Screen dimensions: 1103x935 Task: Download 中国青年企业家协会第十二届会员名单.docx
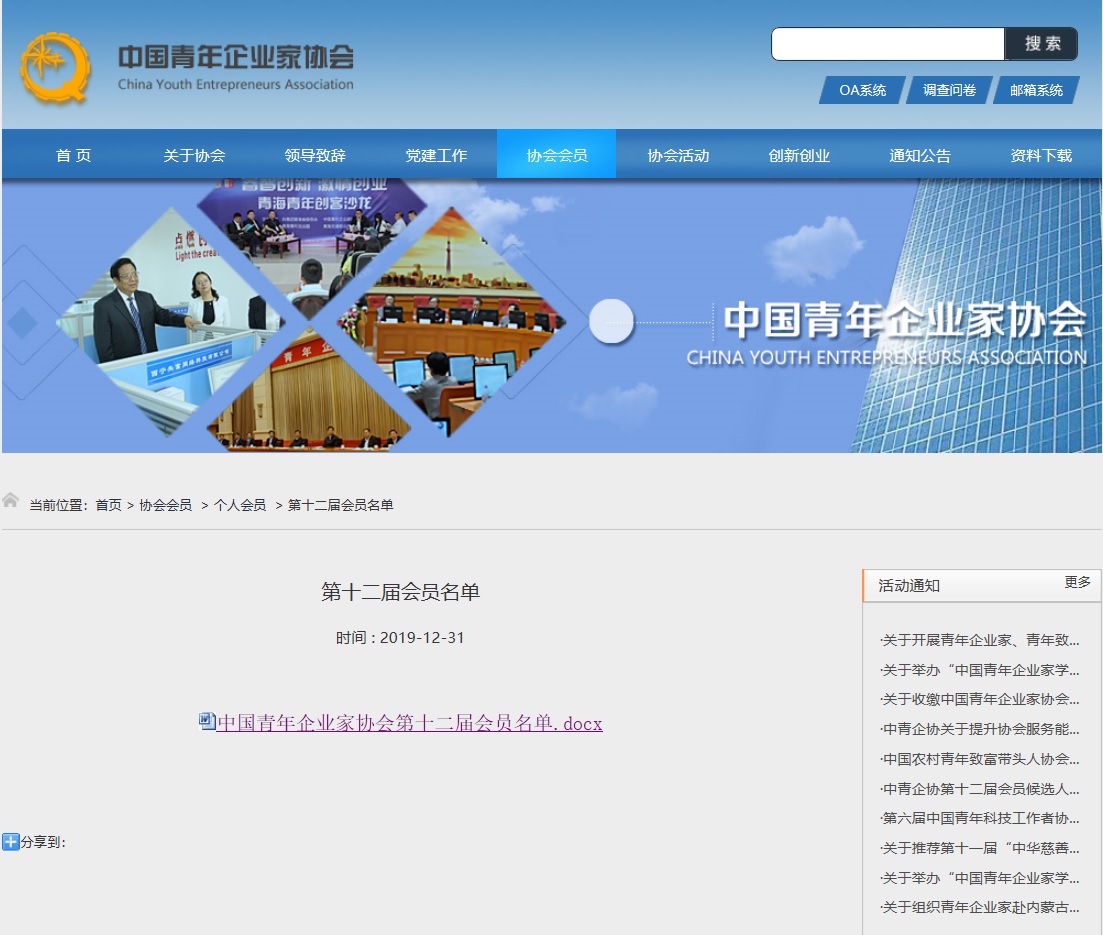(409, 723)
